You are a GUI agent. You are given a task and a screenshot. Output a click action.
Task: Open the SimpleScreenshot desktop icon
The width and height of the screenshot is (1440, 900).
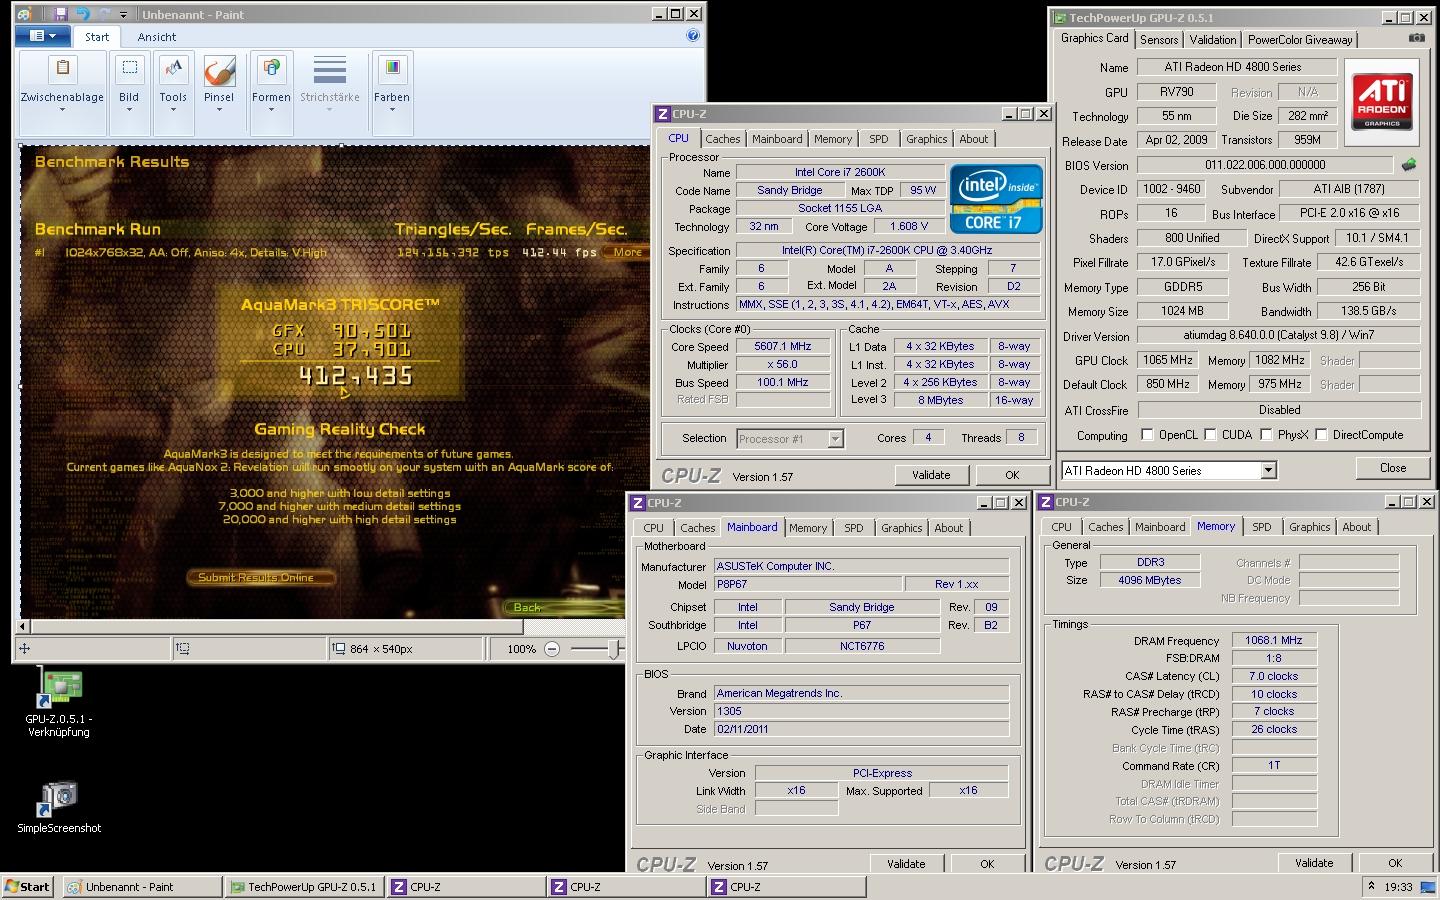tap(59, 807)
